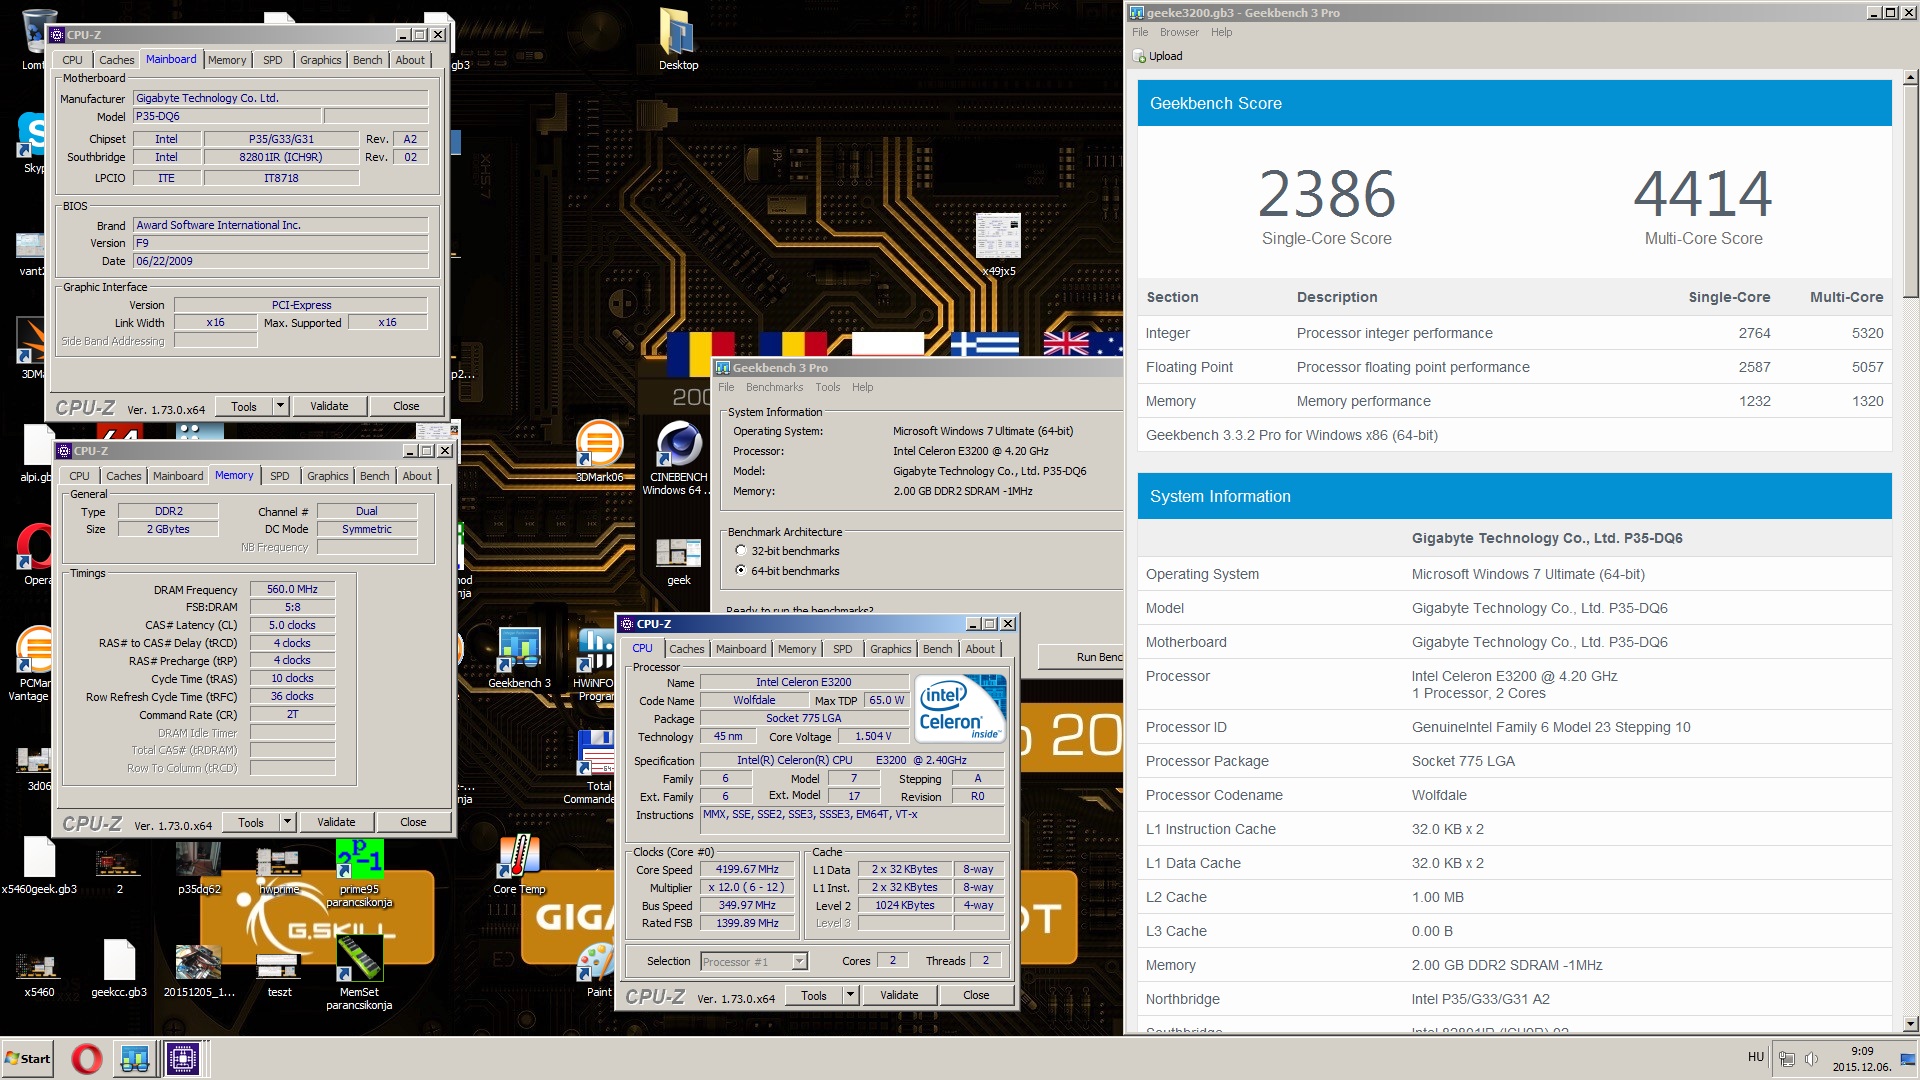Viewport: 1920px width, 1080px height.
Task: Open the MemSet parancsikonja shortcut
Action: (x=359, y=972)
